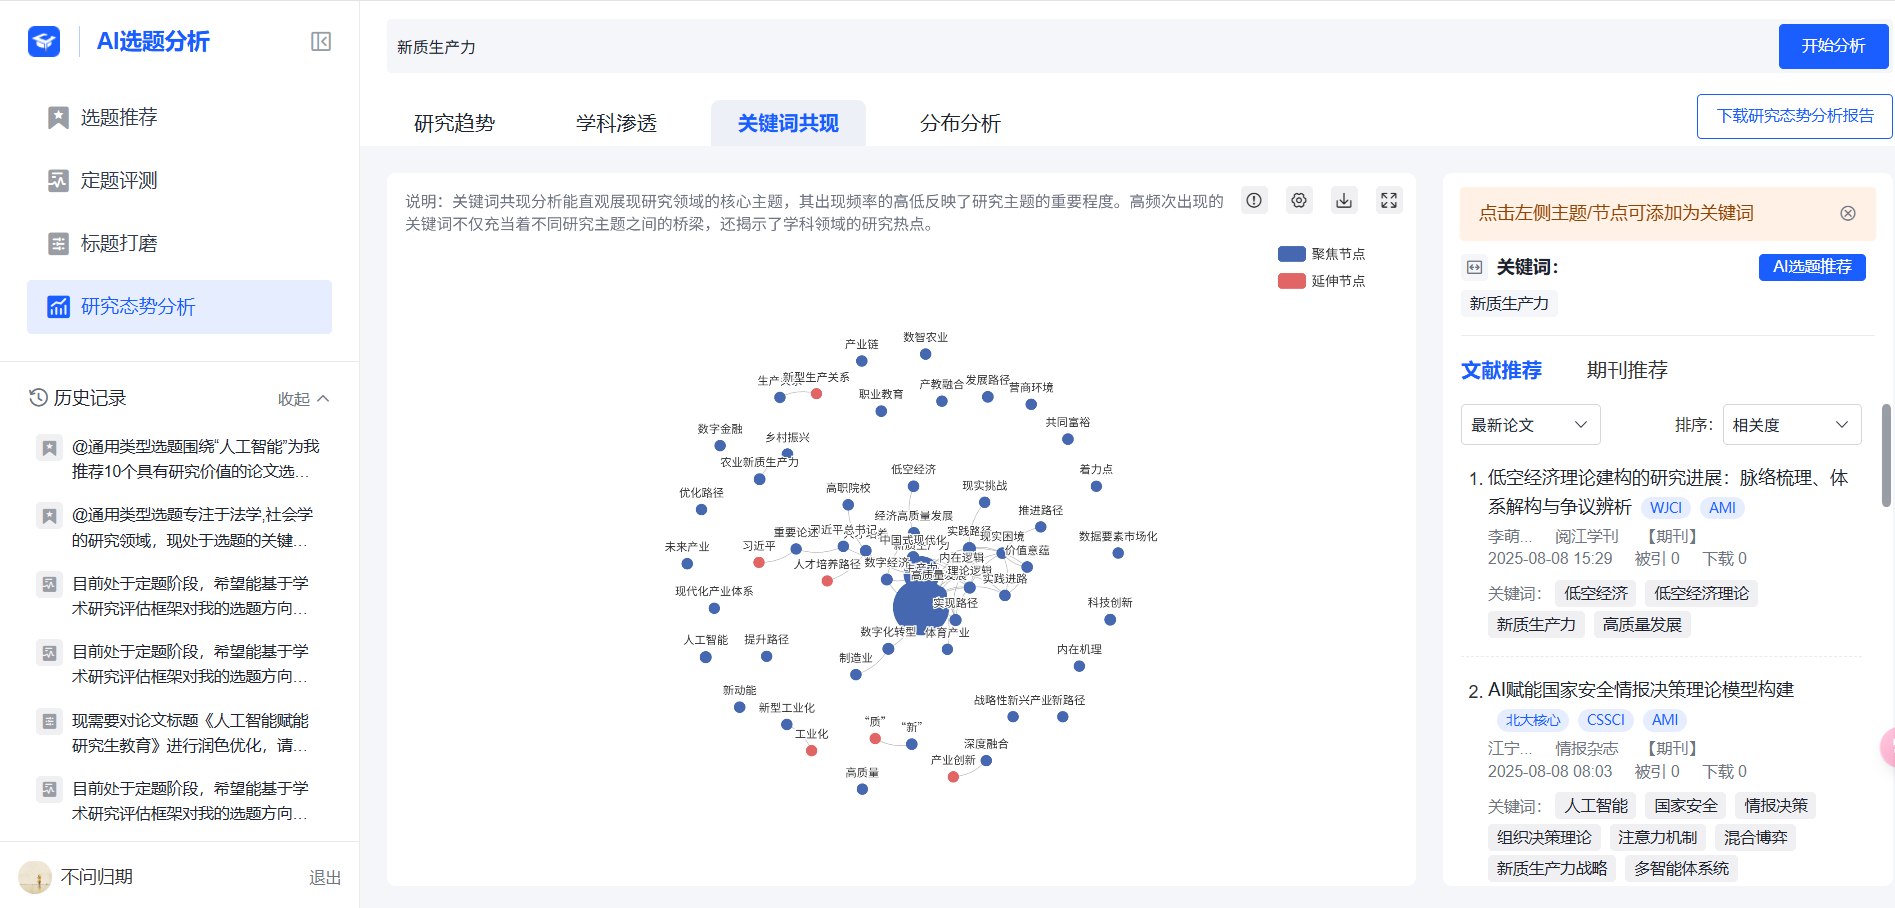
Task: Click the icon beside 关键词 label
Action: (1474, 267)
